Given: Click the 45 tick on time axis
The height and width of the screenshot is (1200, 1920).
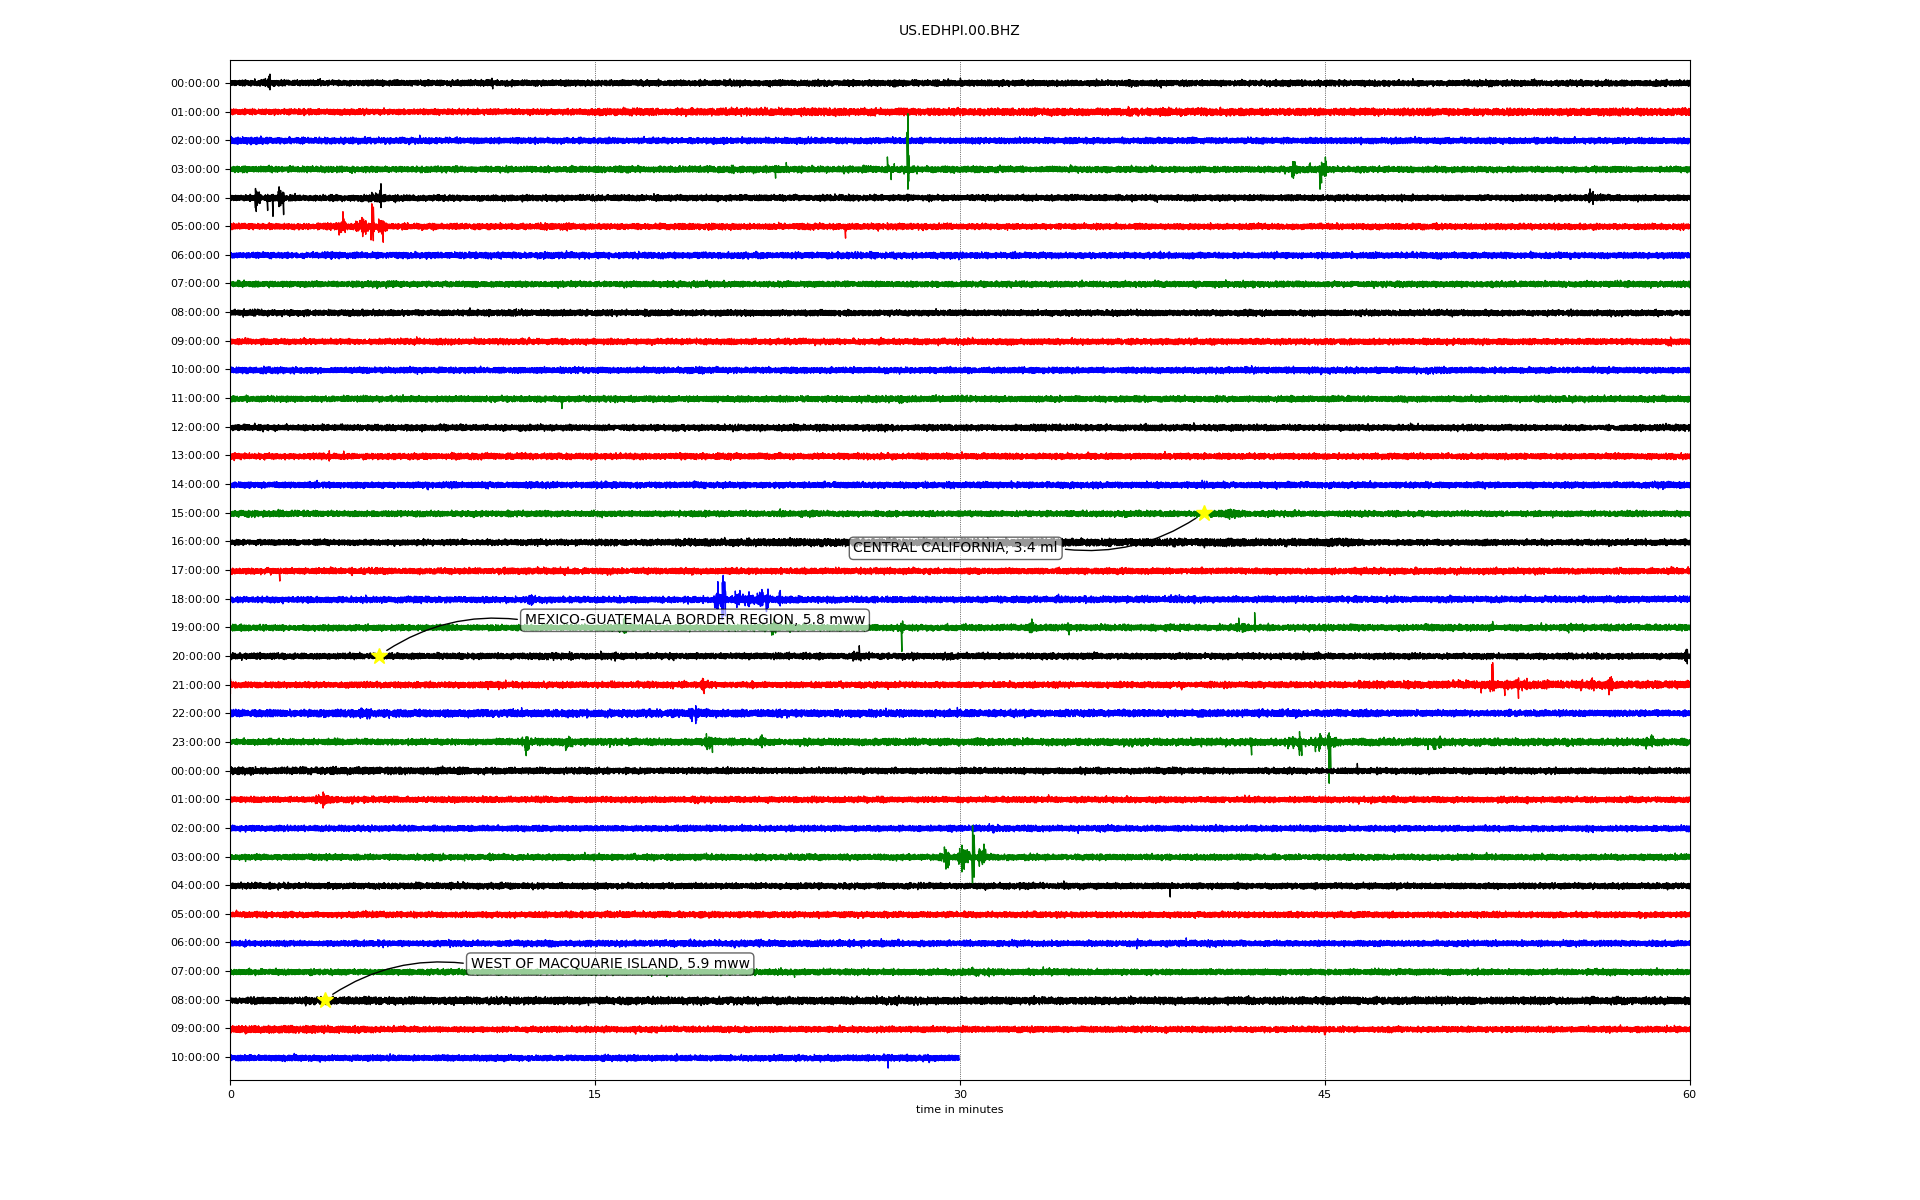Looking at the screenshot, I should (1324, 1094).
